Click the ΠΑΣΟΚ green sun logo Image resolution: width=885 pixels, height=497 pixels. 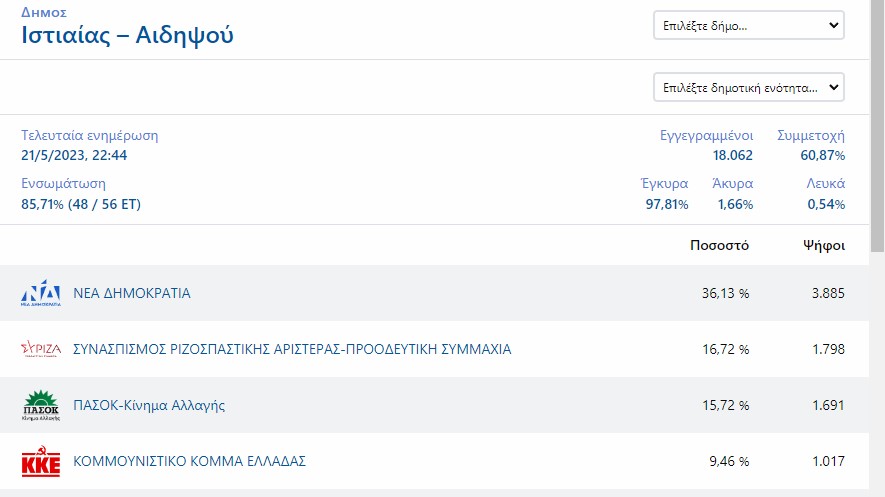click(41, 406)
